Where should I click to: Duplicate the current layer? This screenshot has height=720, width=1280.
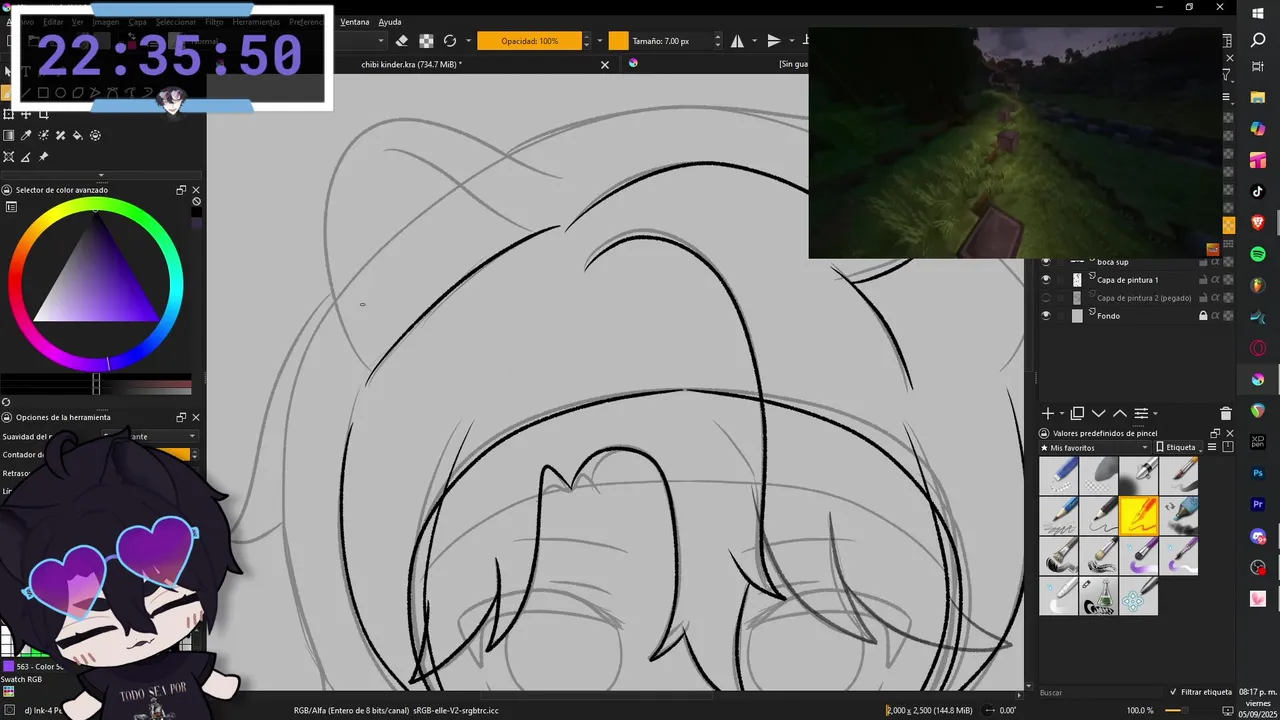(x=1077, y=413)
